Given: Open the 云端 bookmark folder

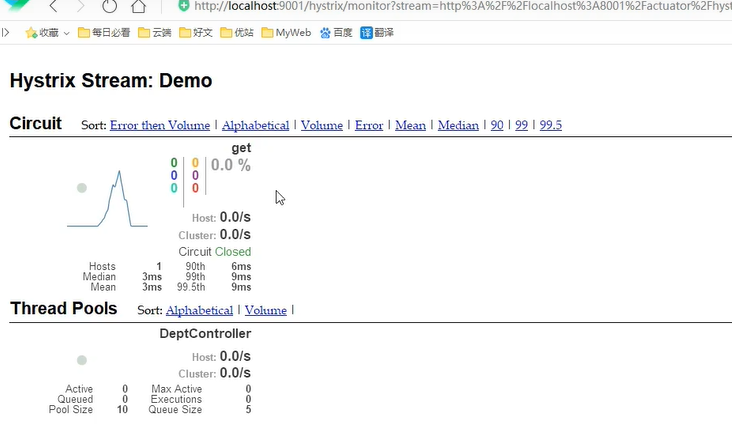Looking at the screenshot, I should (155, 33).
